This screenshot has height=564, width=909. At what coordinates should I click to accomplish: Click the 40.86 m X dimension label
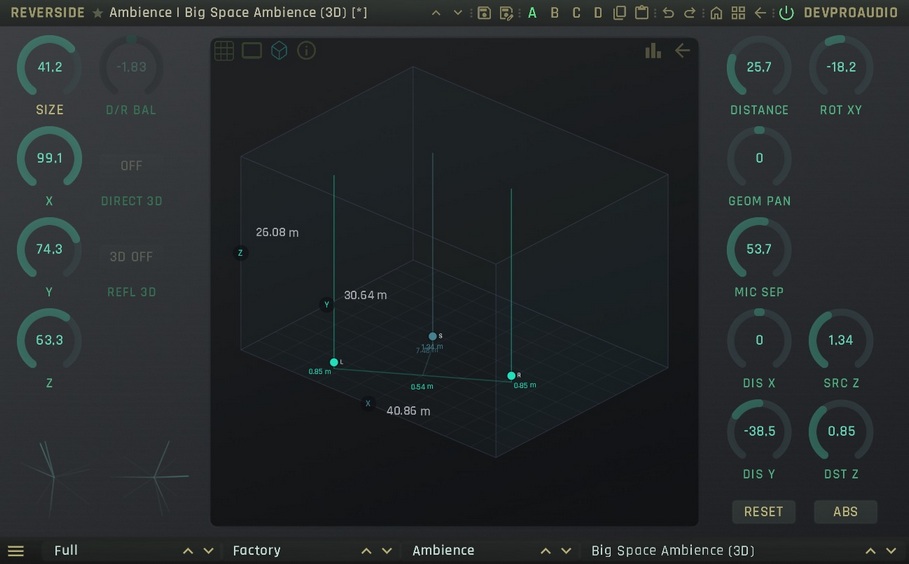pyautogui.click(x=408, y=411)
